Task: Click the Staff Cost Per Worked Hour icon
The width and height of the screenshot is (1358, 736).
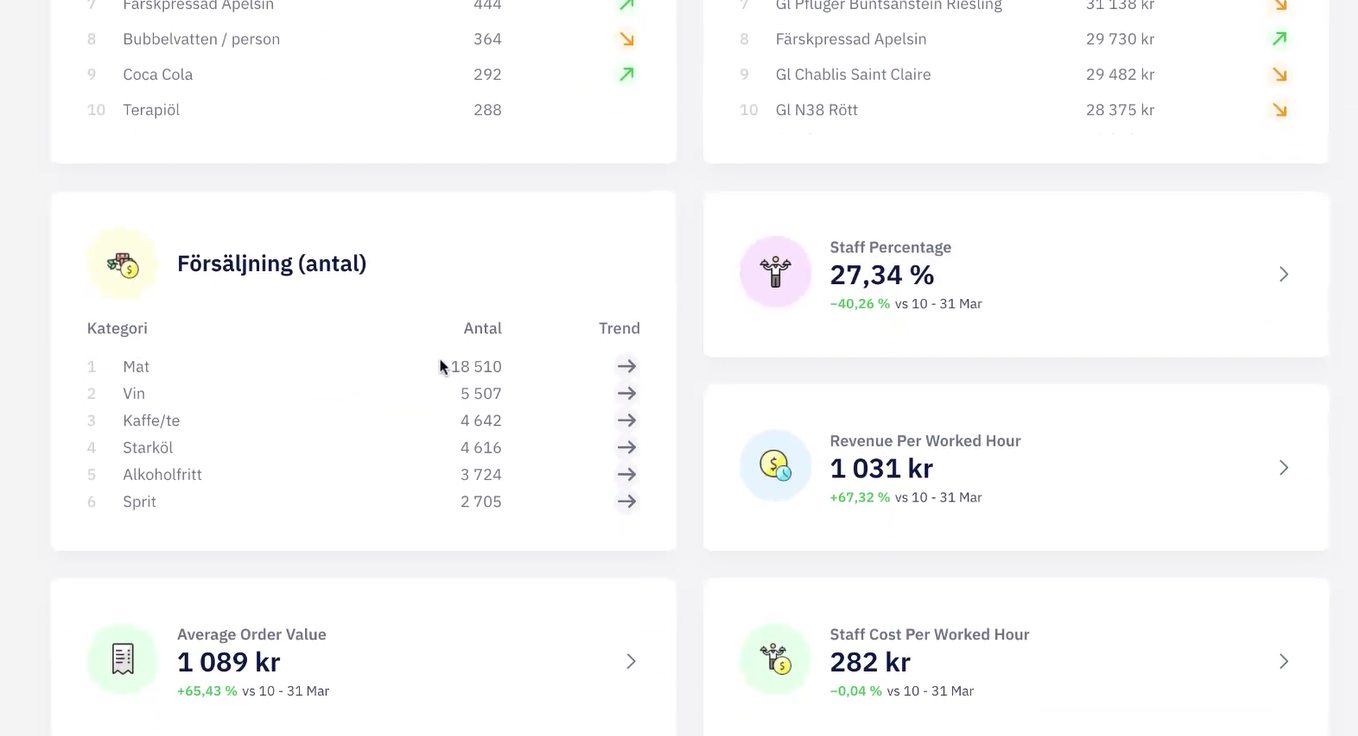Action: 775,660
